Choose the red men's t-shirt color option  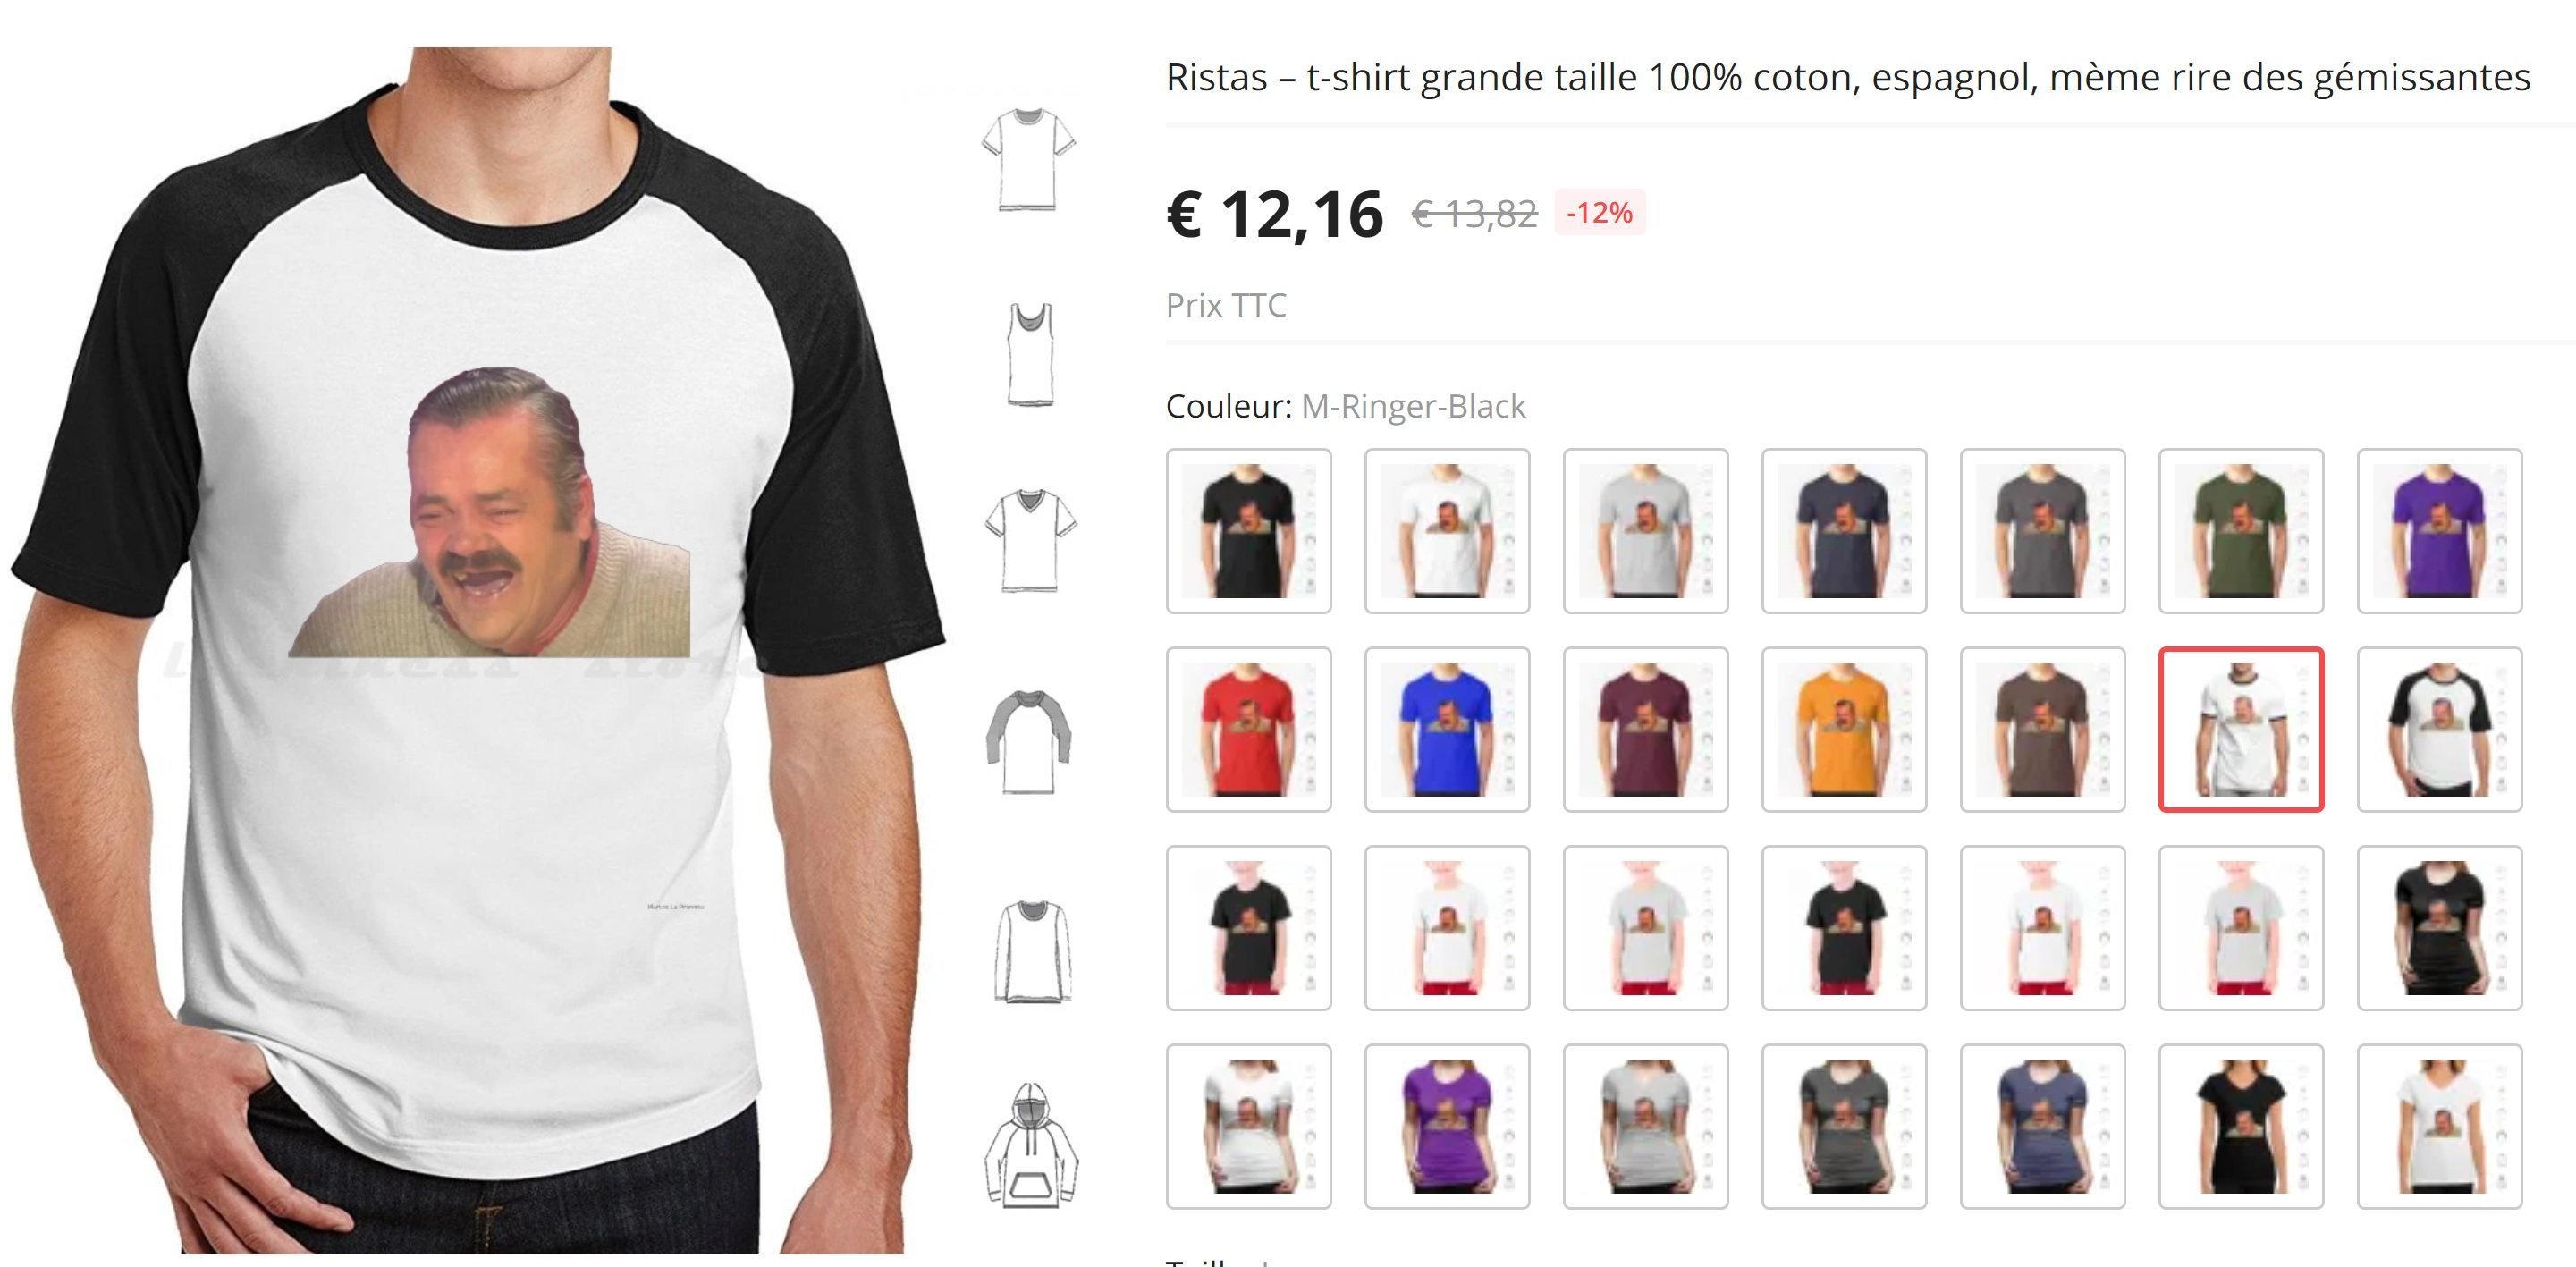tap(1248, 729)
